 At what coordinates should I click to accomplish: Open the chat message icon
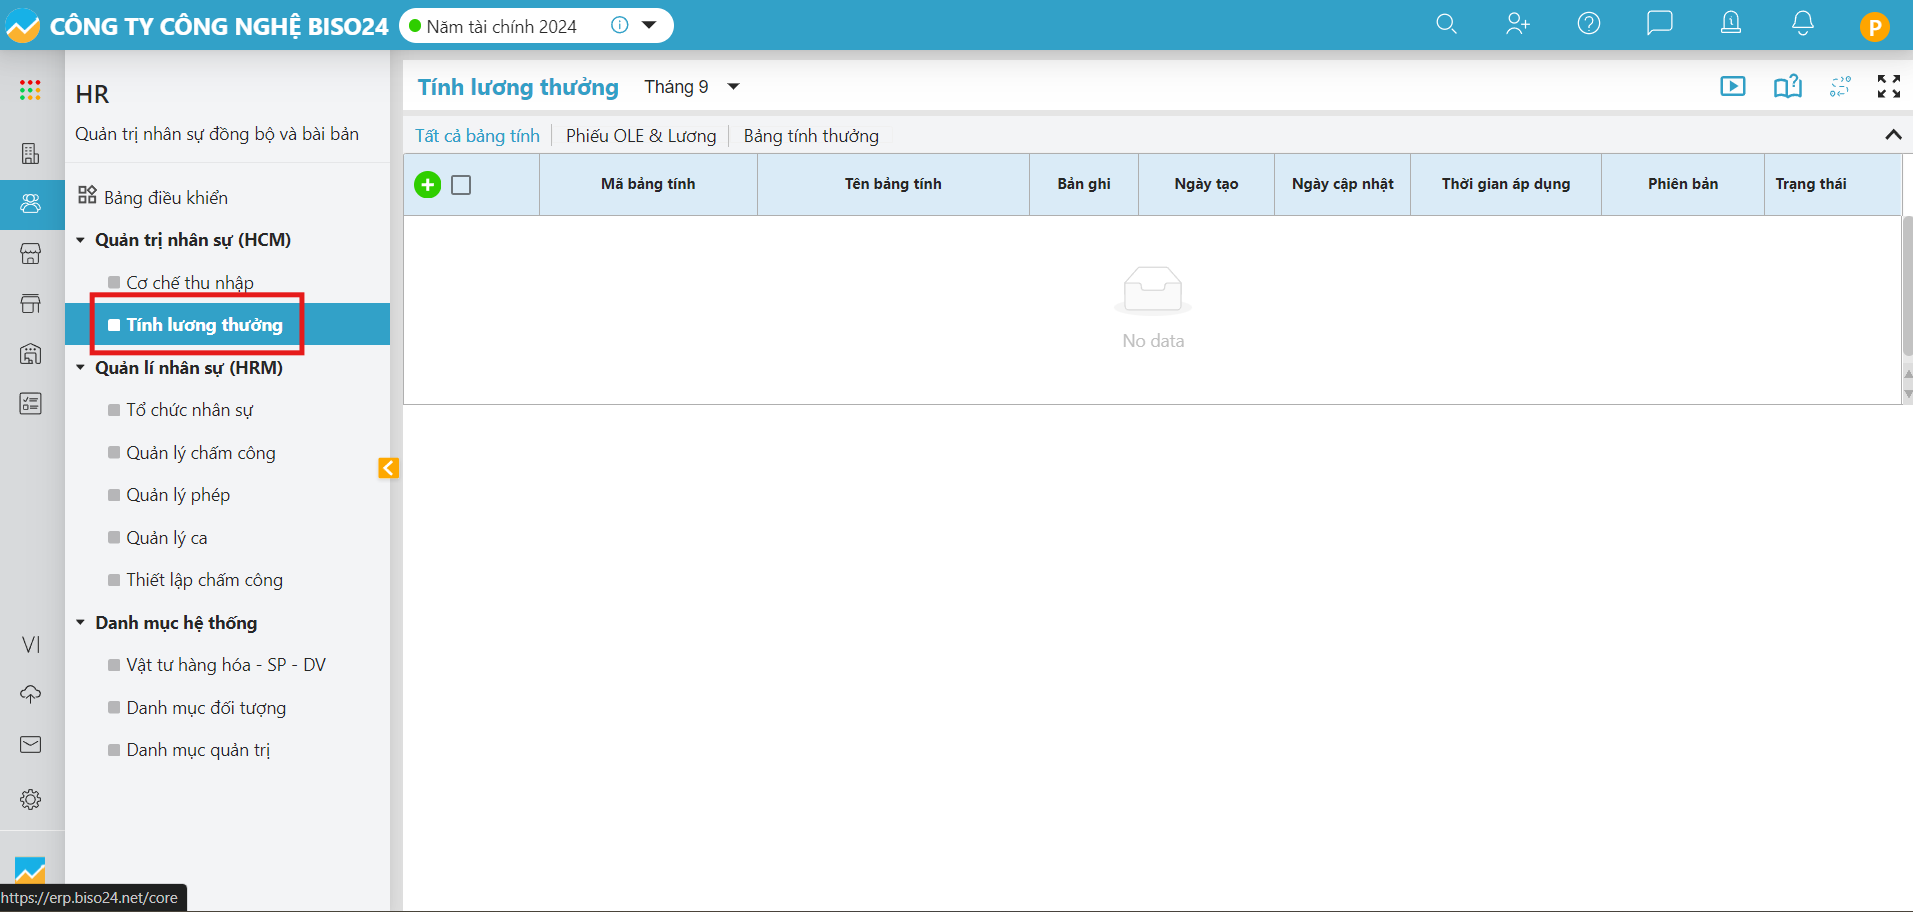pyautogui.click(x=1659, y=24)
